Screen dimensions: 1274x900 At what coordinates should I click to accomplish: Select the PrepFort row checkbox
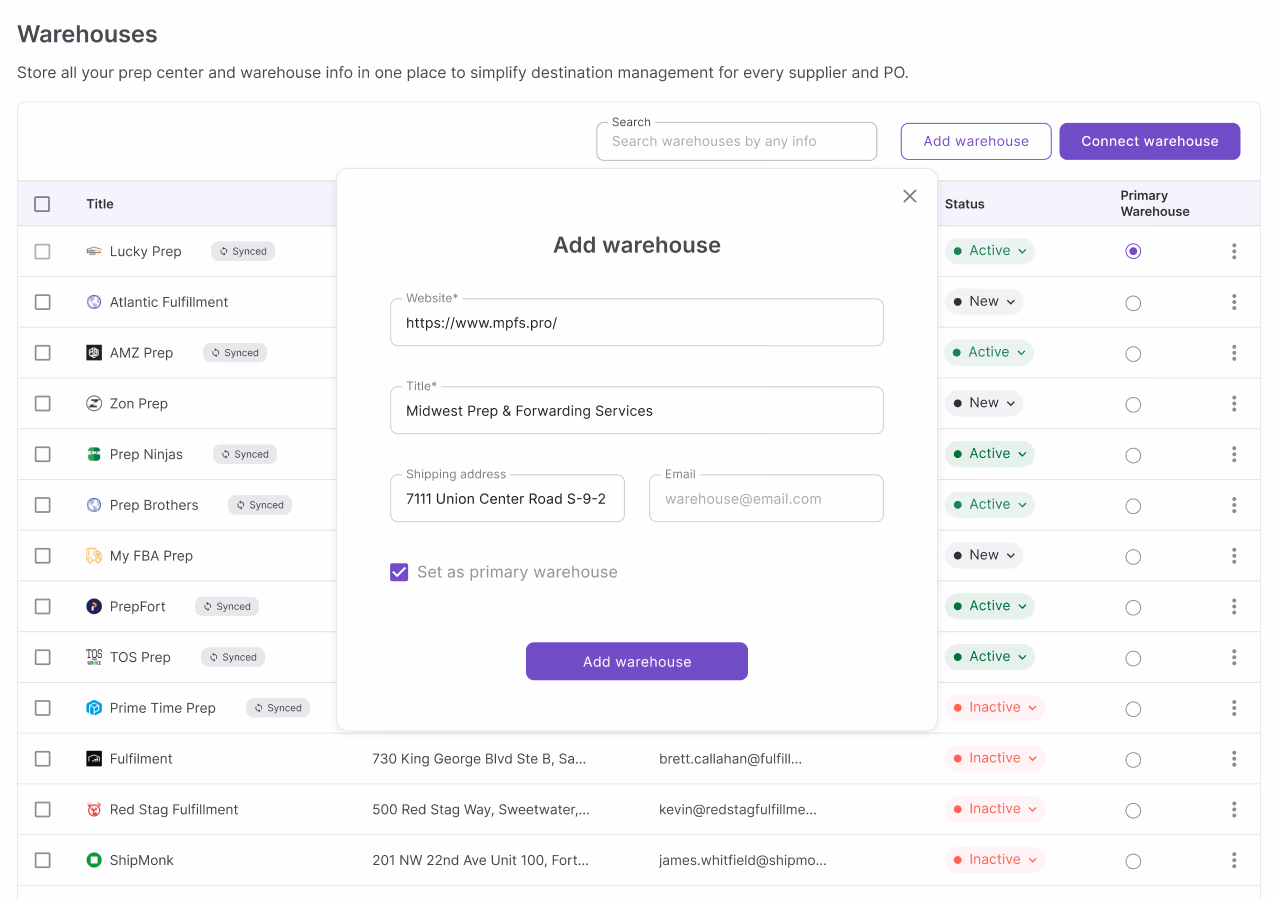tap(42, 606)
